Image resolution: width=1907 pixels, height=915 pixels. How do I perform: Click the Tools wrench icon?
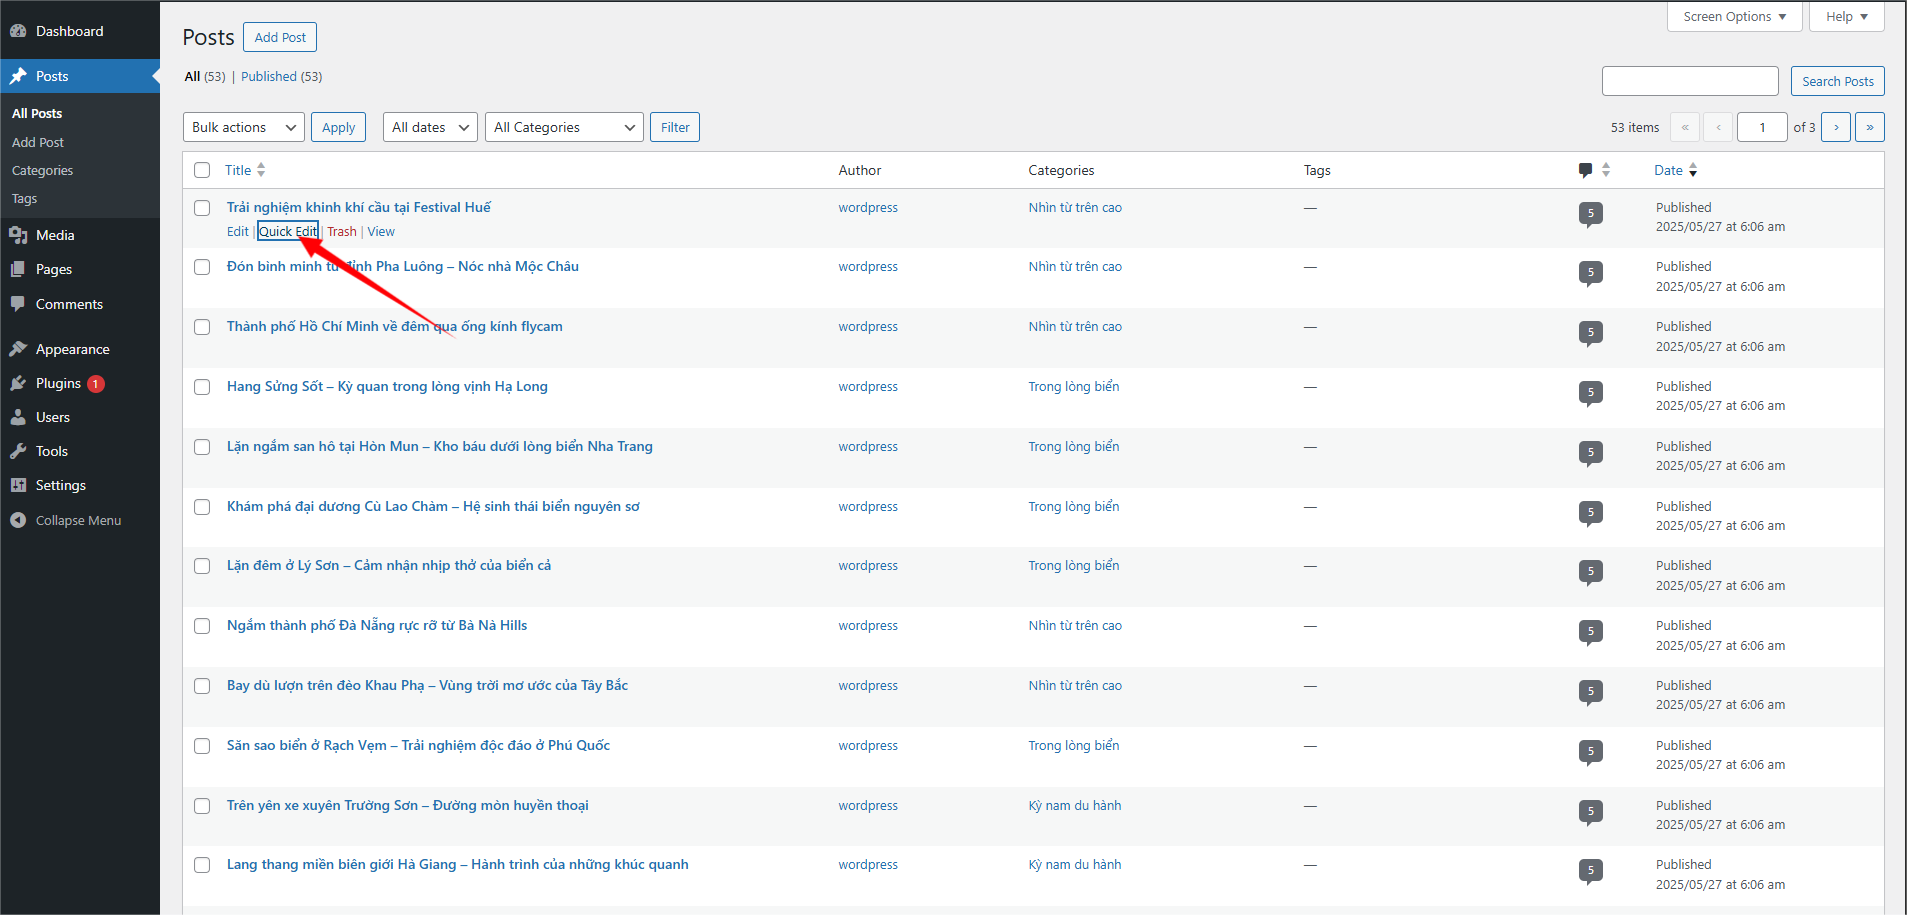[18, 451]
